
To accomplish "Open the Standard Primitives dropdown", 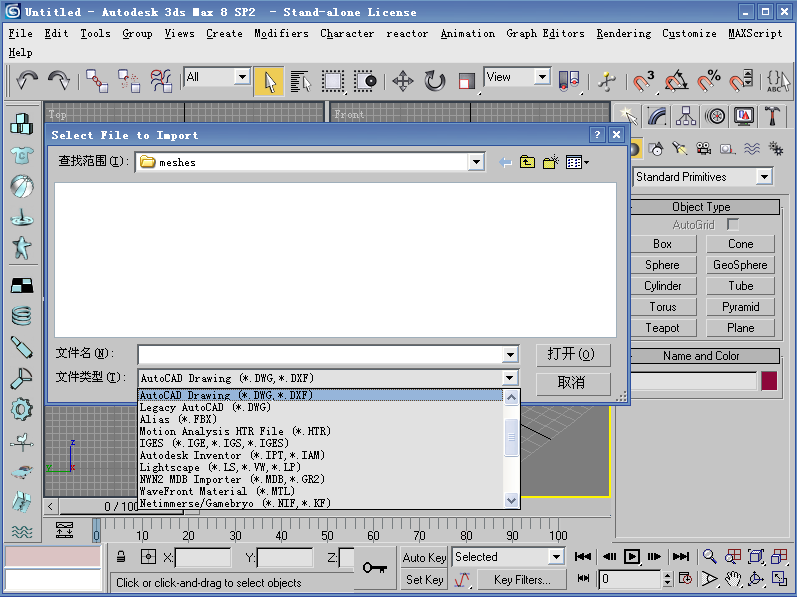I will [x=764, y=177].
